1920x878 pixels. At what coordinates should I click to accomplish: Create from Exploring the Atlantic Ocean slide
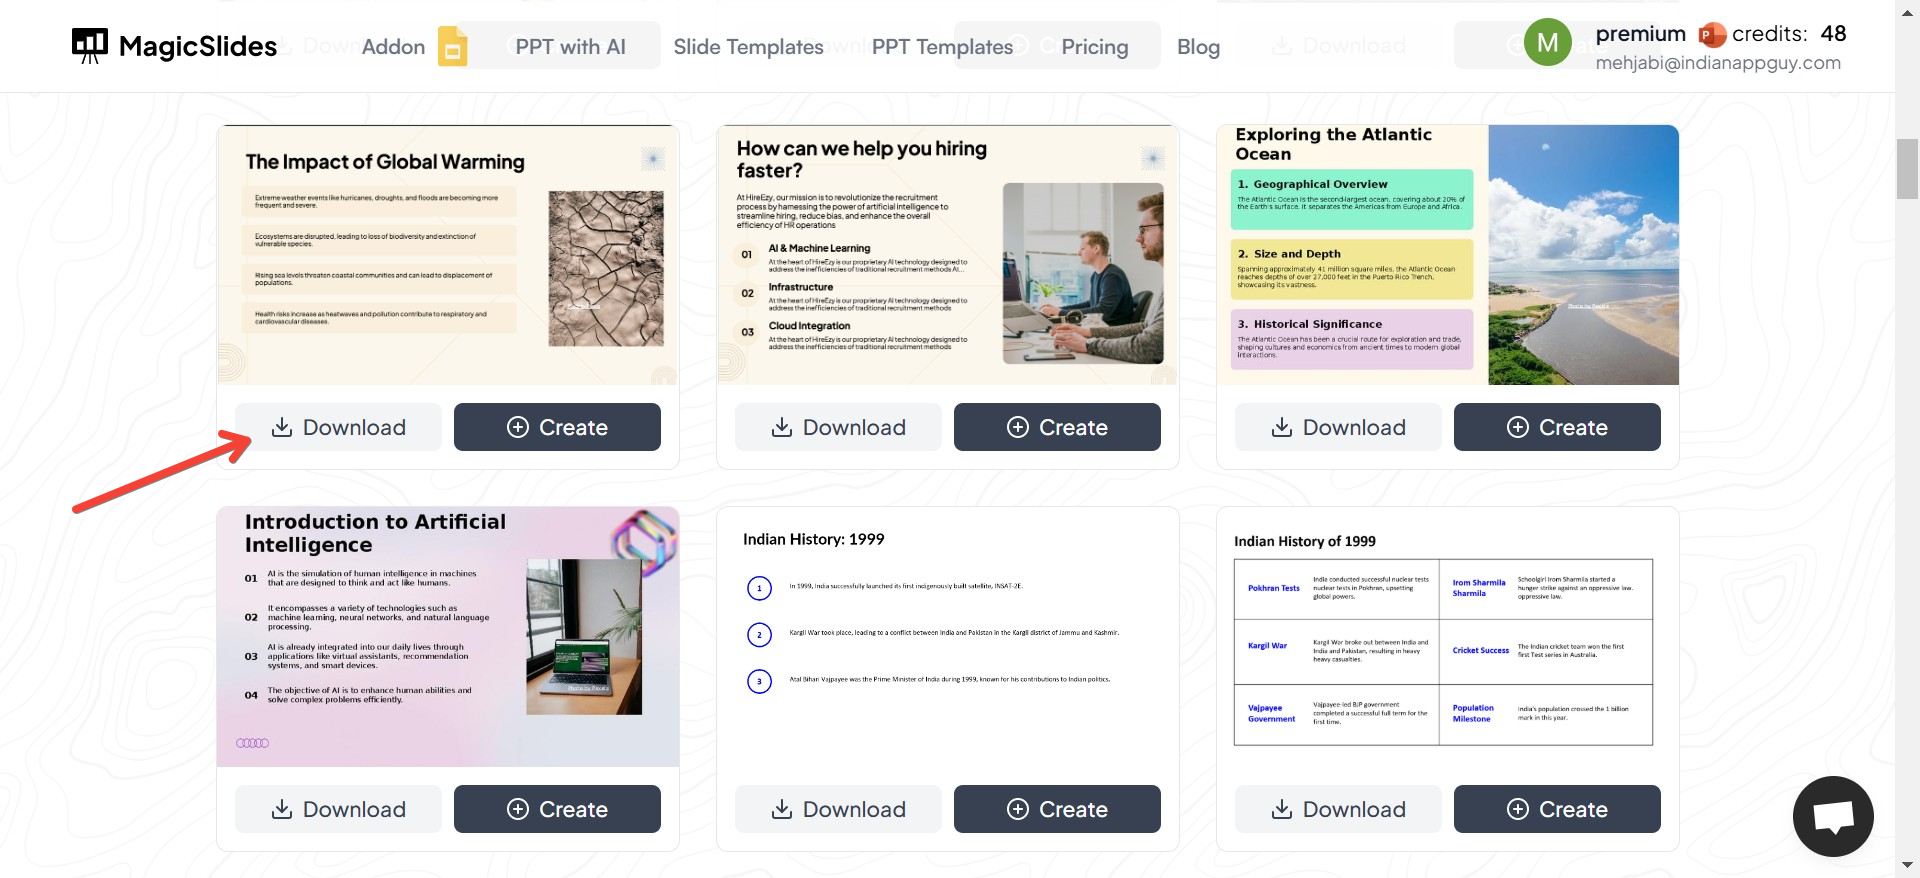[x=1557, y=427]
